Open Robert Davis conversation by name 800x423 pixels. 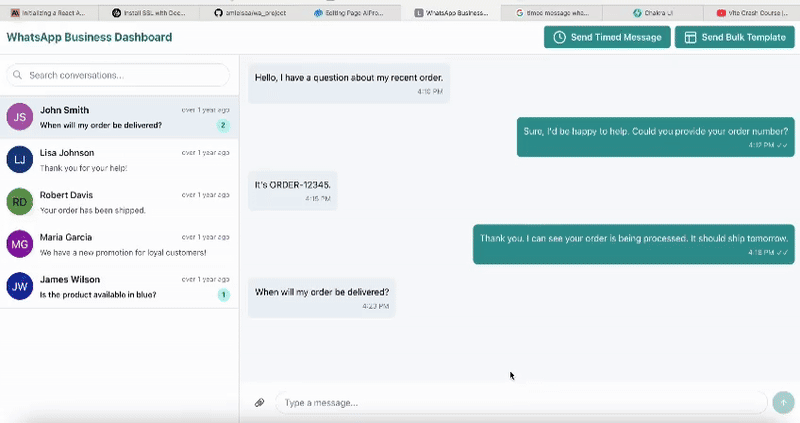tap(66, 194)
